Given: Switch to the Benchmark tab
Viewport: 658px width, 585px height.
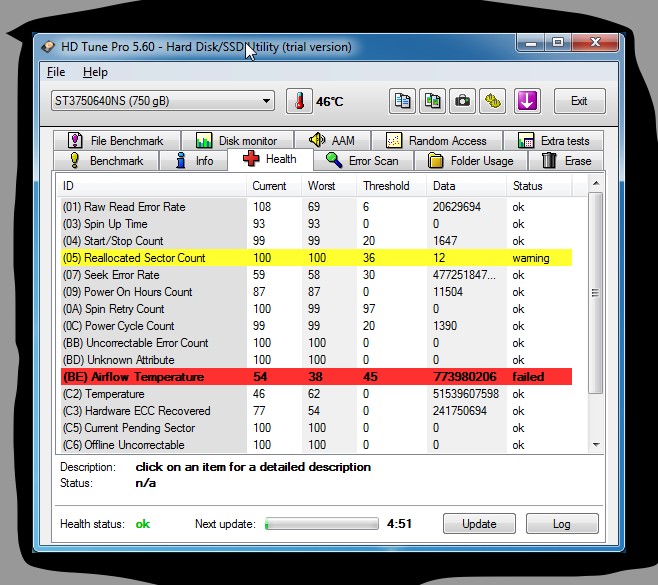Looking at the screenshot, I should [x=106, y=161].
